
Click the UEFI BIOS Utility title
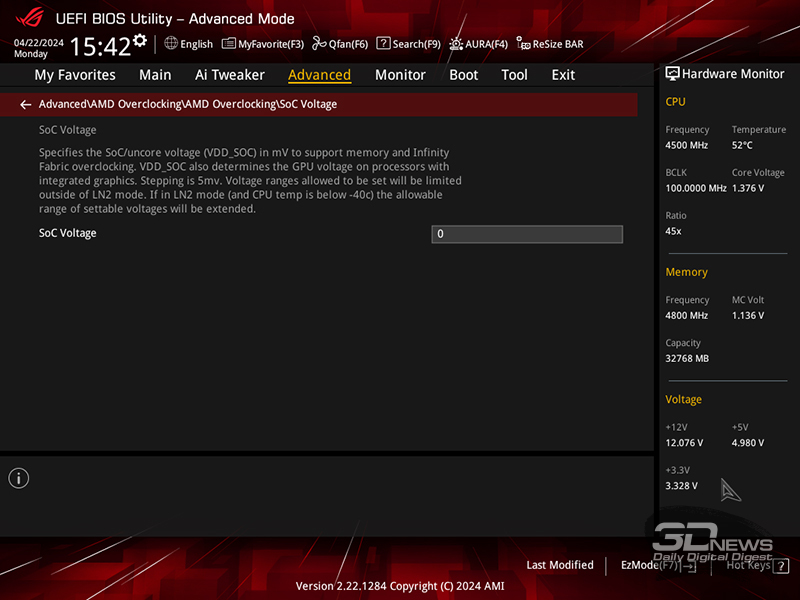click(175, 19)
